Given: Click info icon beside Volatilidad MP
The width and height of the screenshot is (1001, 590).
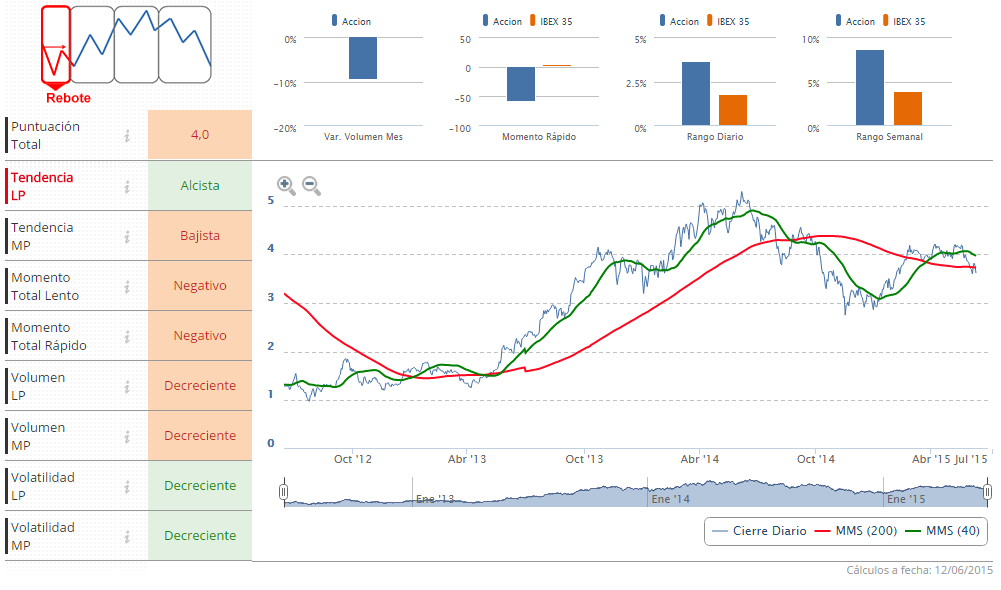Looking at the screenshot, I should coord(127,536).
